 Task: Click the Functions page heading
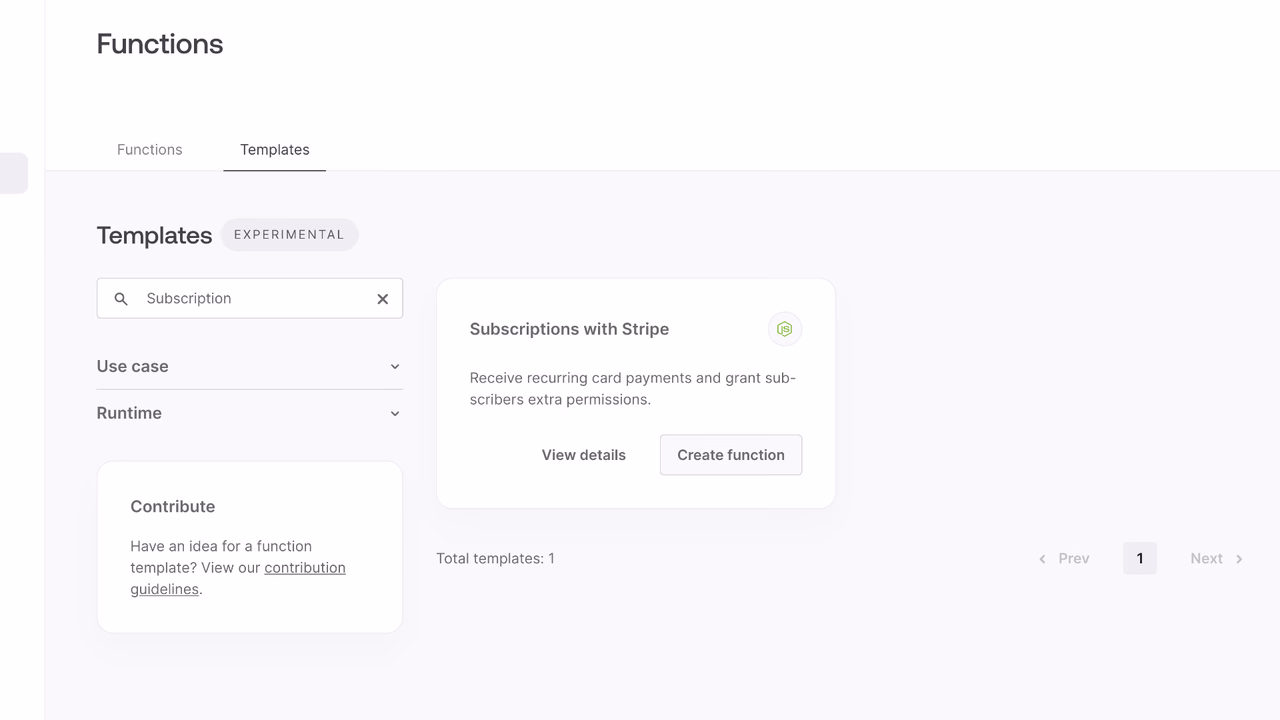coord(160,44)
